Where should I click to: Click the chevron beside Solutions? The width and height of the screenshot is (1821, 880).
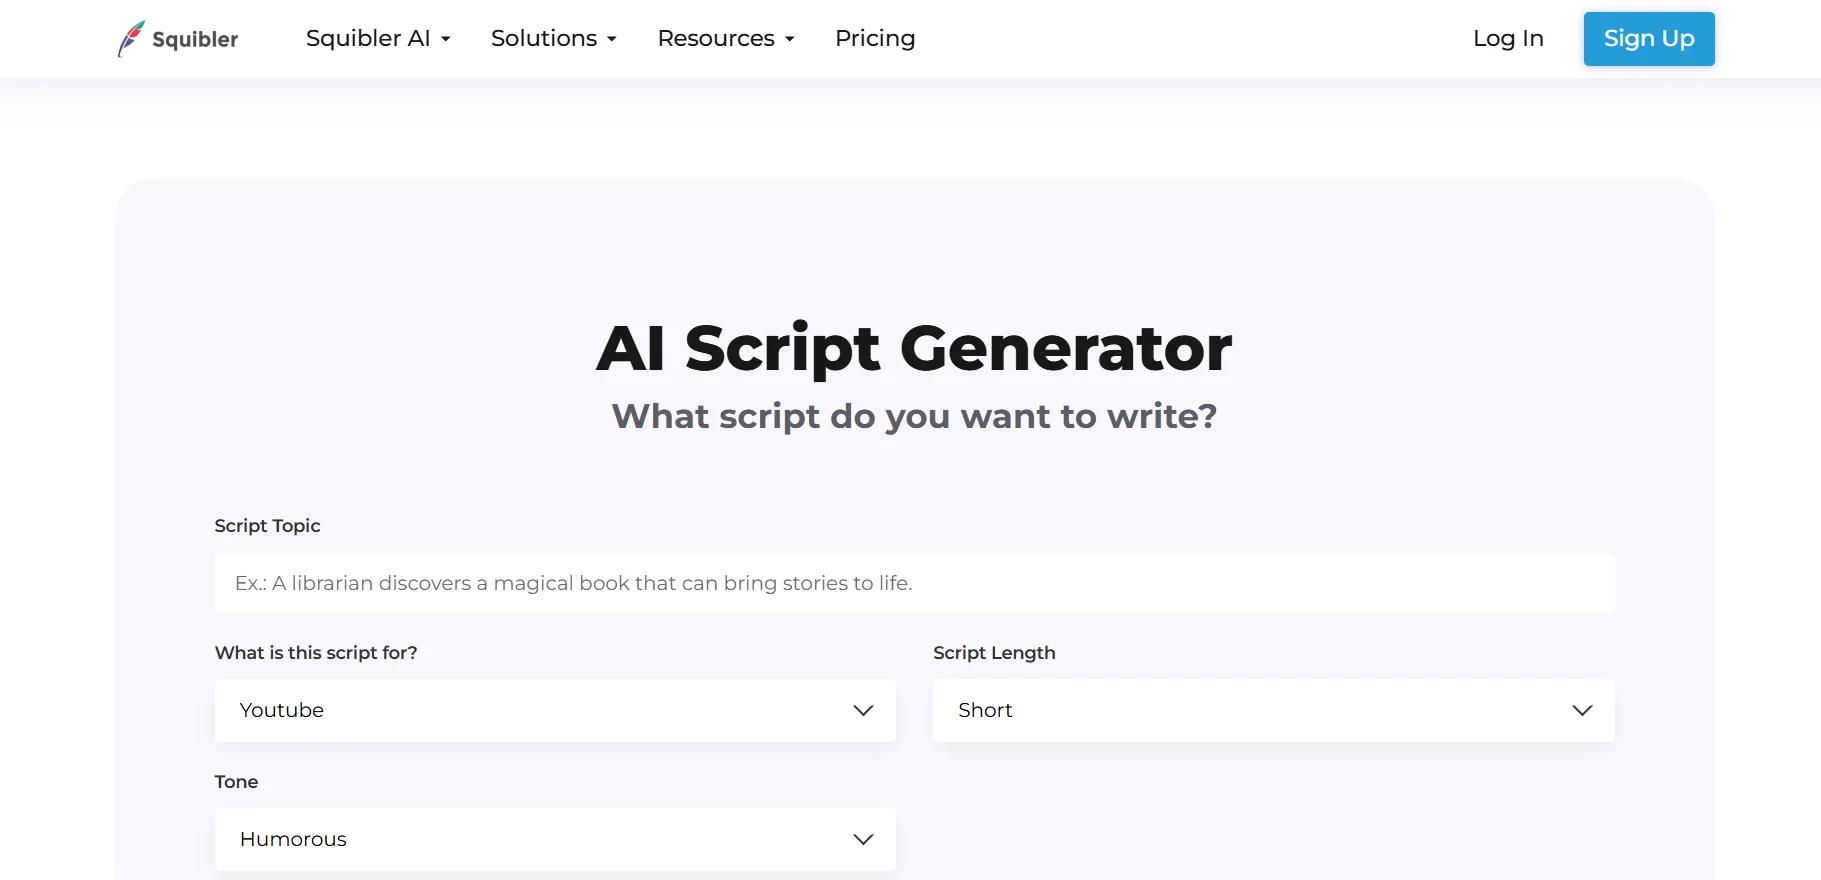(611, 39)
